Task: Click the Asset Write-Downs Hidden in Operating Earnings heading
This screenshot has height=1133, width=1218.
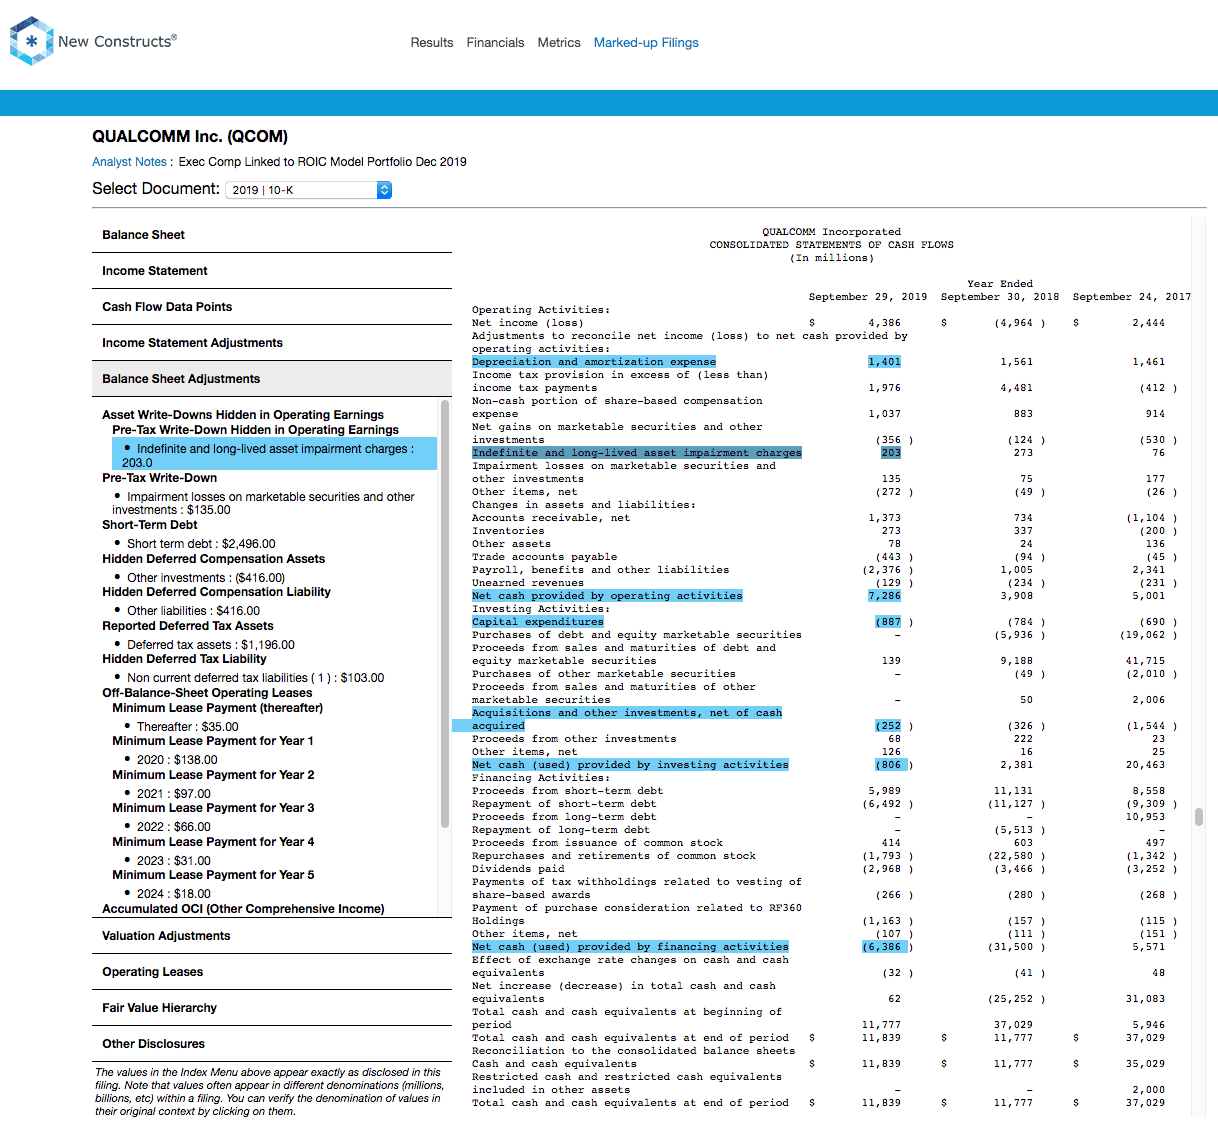Action: (x=243, y=415)
